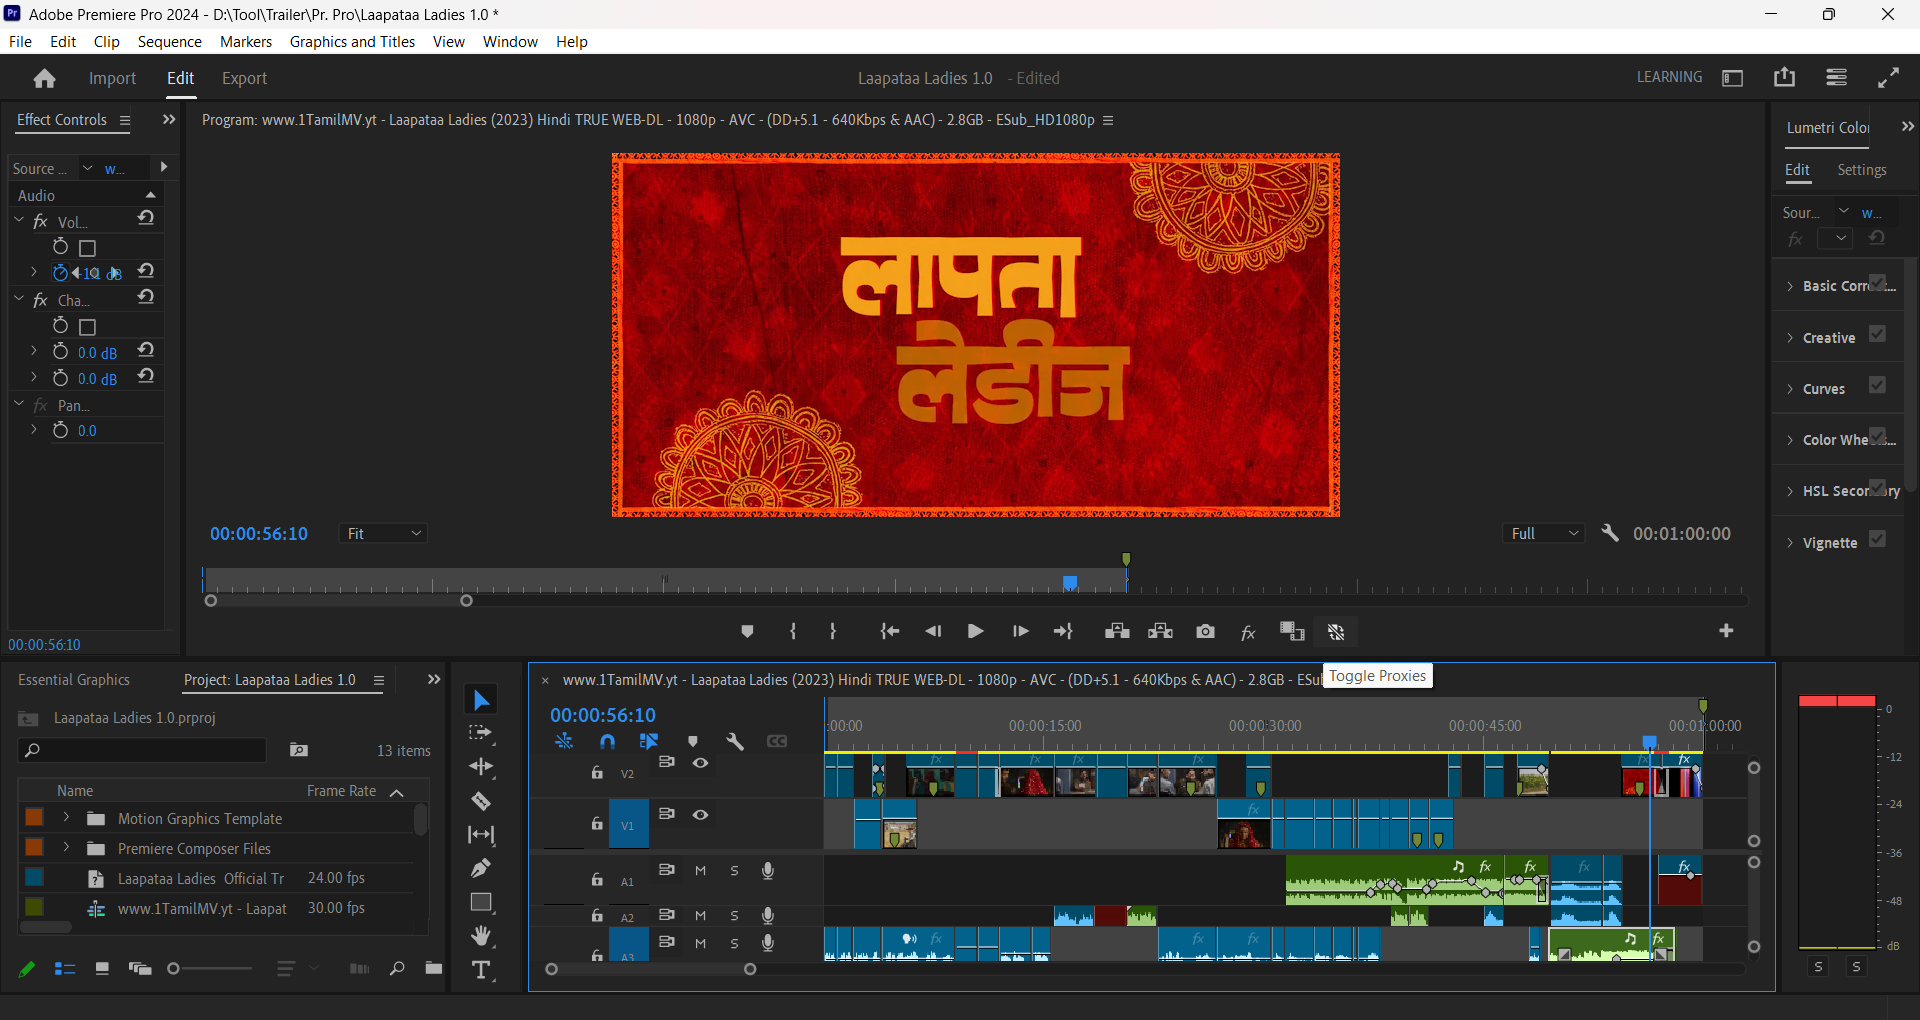Open the Quick Export share icon
Screen dimensions: 1920x1020
click(x=1784, y=78)
